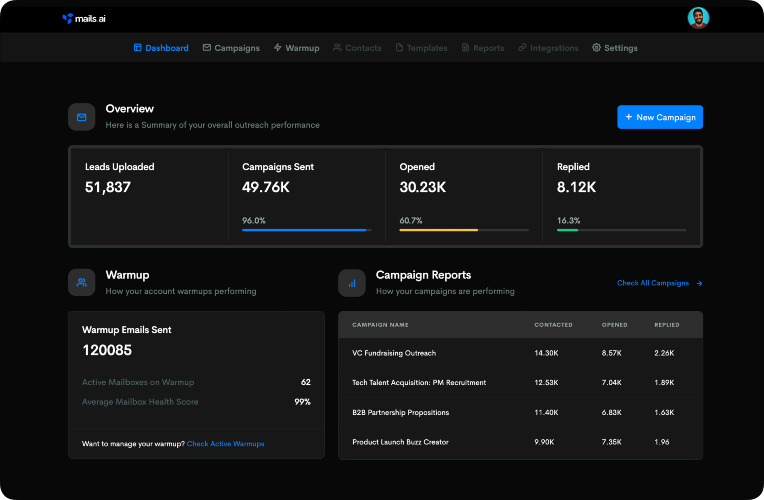Open the user profile avatar

(x=698, y=18)
